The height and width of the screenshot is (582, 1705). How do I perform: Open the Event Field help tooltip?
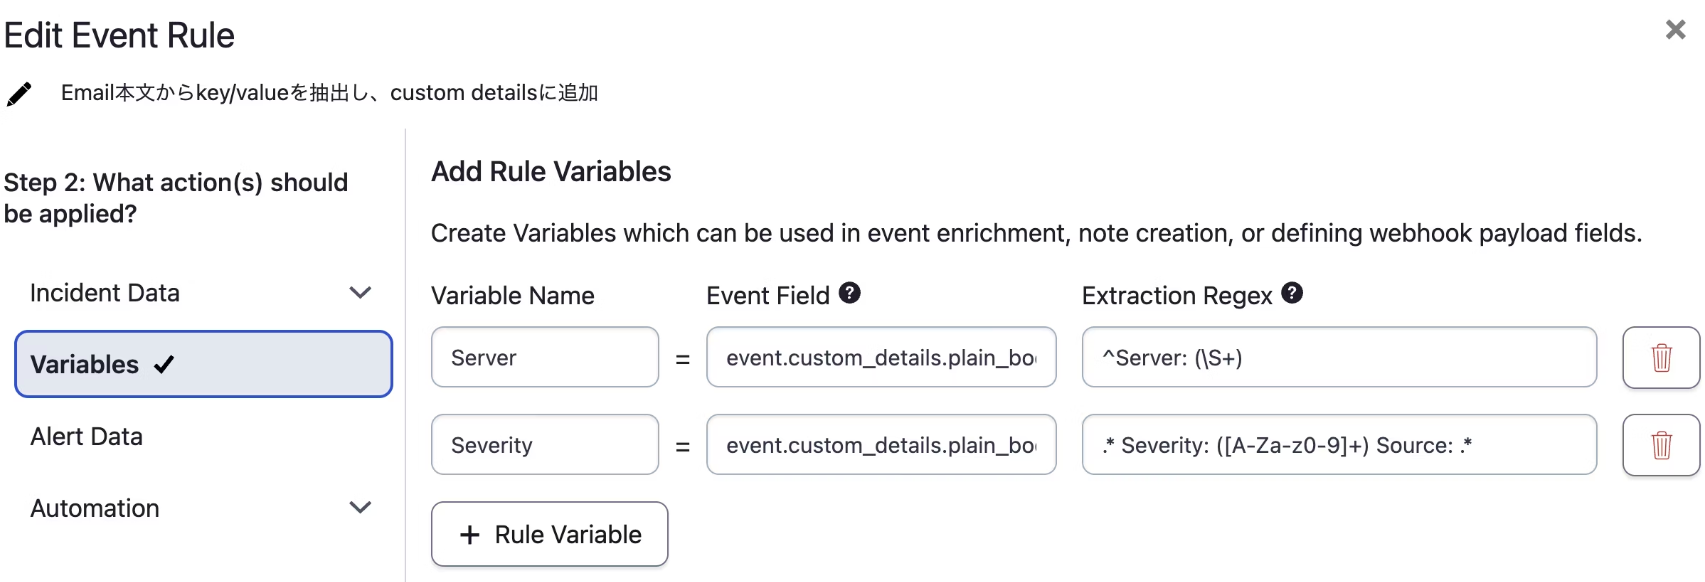[x=850, y=293]
